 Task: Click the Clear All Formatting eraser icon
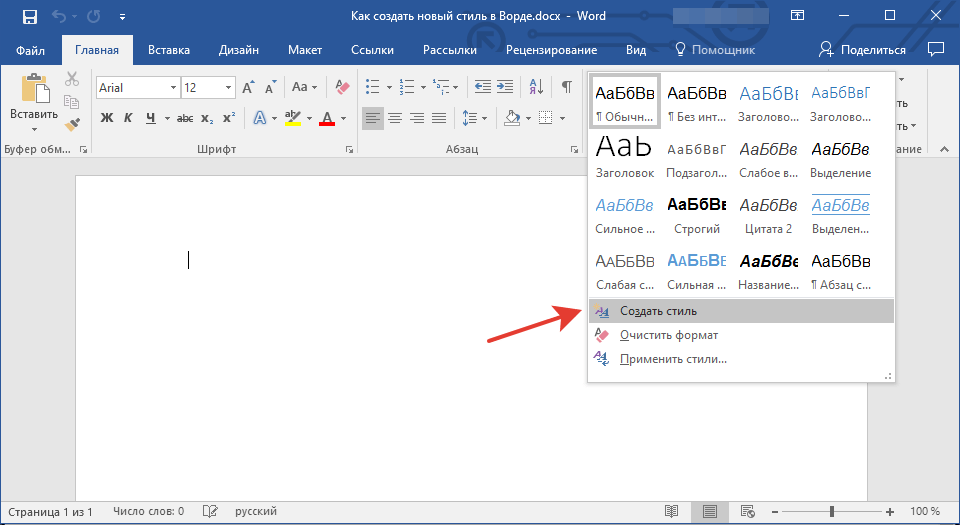tap(343, 88)
